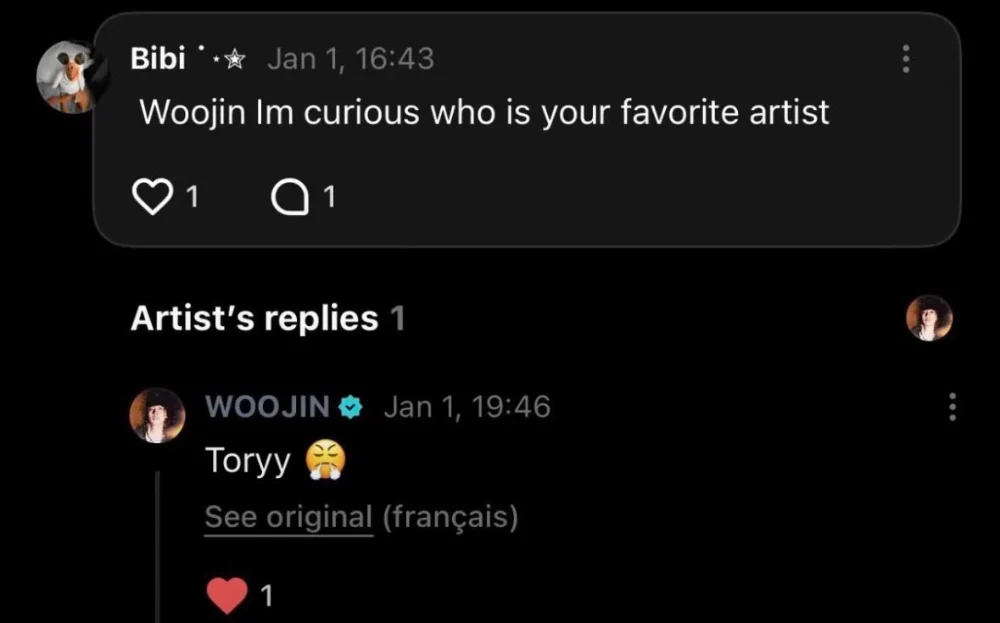The height and width of the screenshot is (623, 1000).
Task: Tap artist avatar next to Artist's replies
Action: coord(929,319)
